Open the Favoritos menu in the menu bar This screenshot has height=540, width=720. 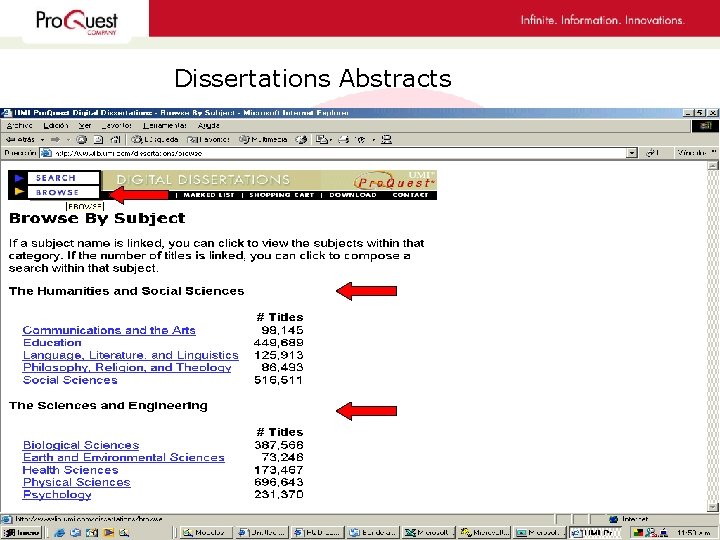coord(117,125)
